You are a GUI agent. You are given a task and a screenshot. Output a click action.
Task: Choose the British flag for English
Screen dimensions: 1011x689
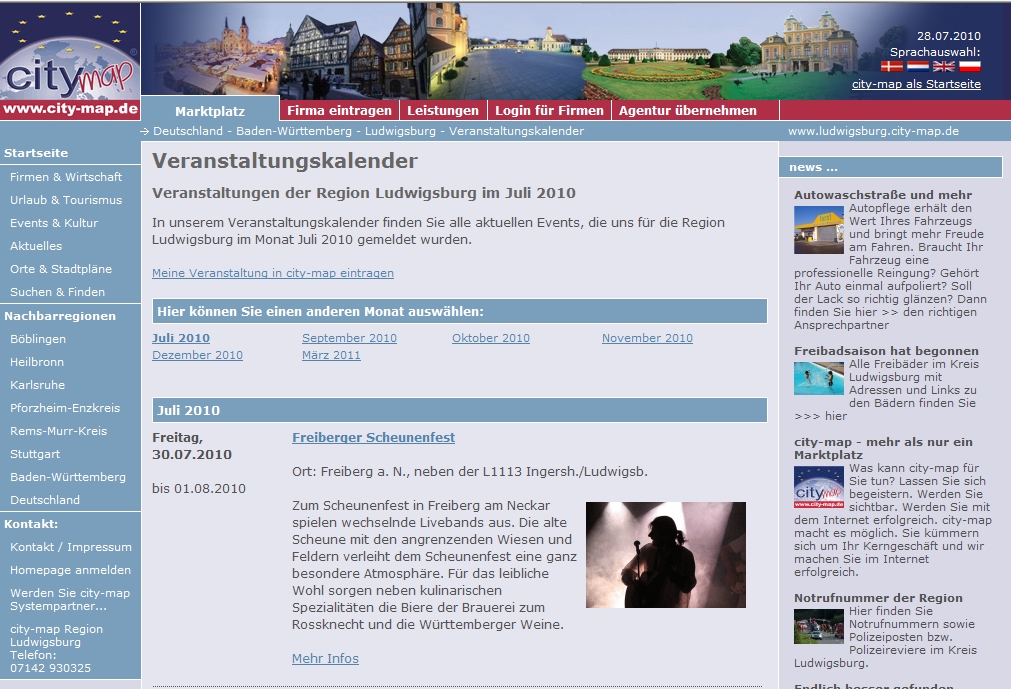tap(943, 66)
